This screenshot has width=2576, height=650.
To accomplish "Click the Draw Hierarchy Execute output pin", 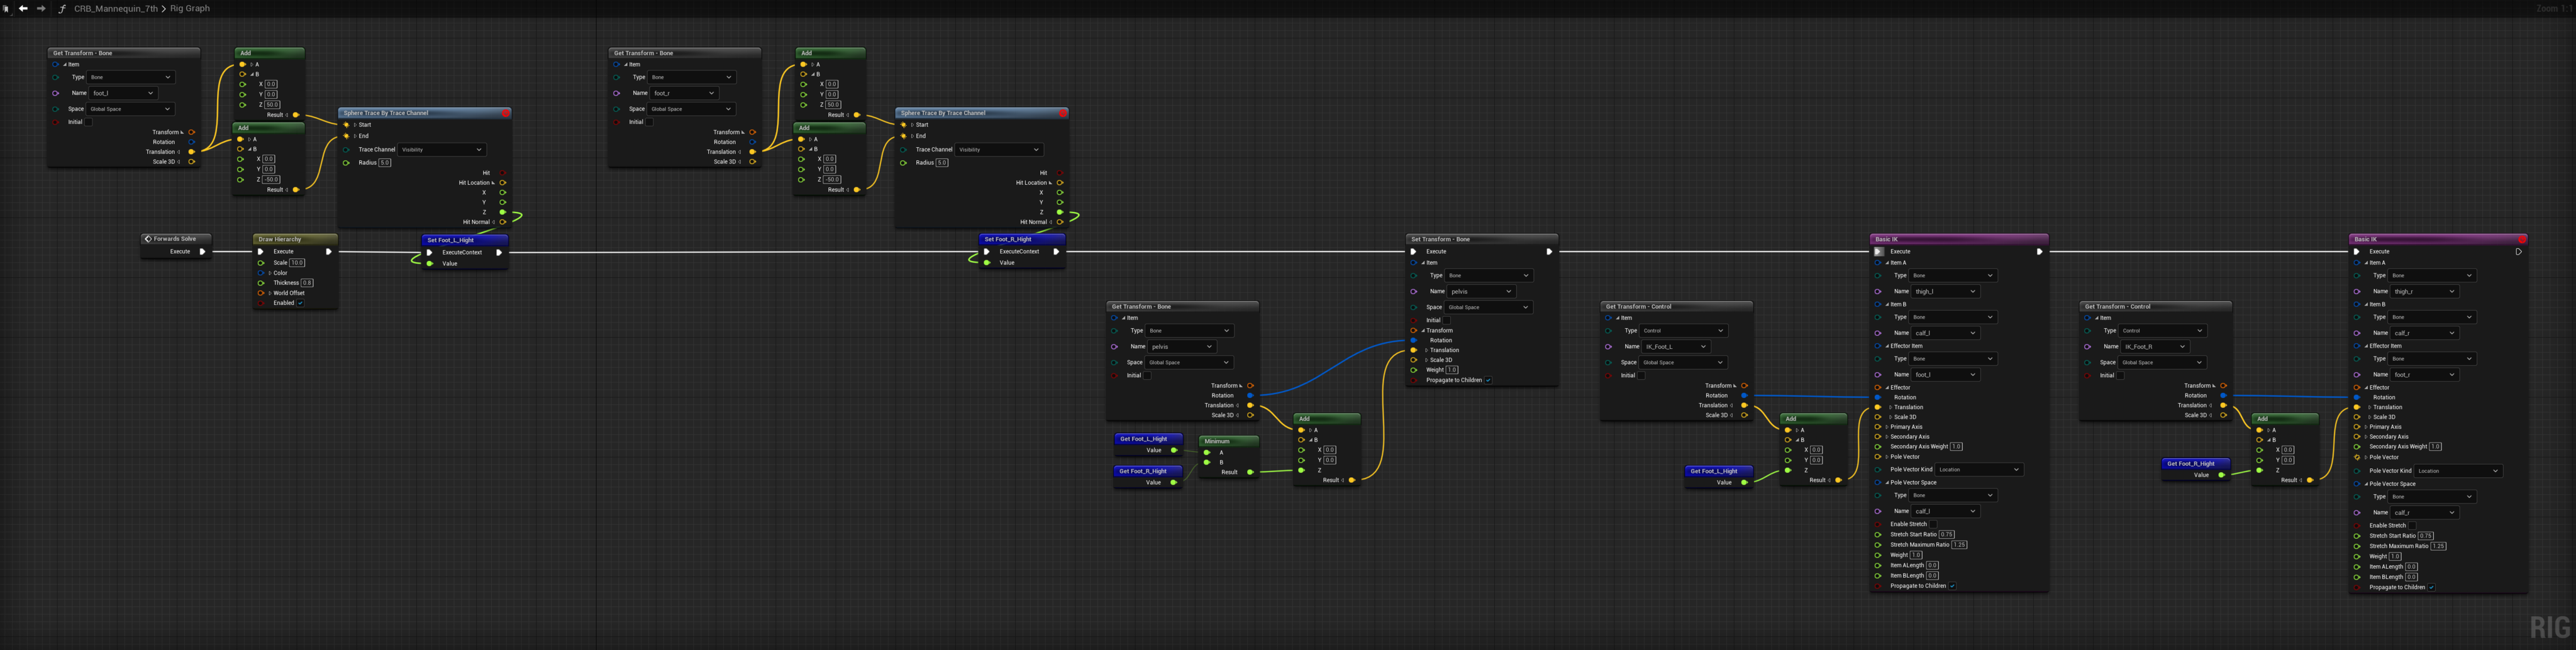I will pyautogui.click(x=329, y=252).
